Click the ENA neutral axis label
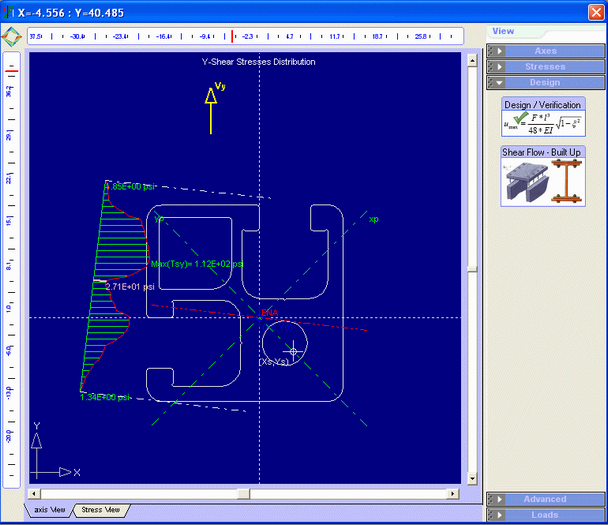 pos(269,313)
